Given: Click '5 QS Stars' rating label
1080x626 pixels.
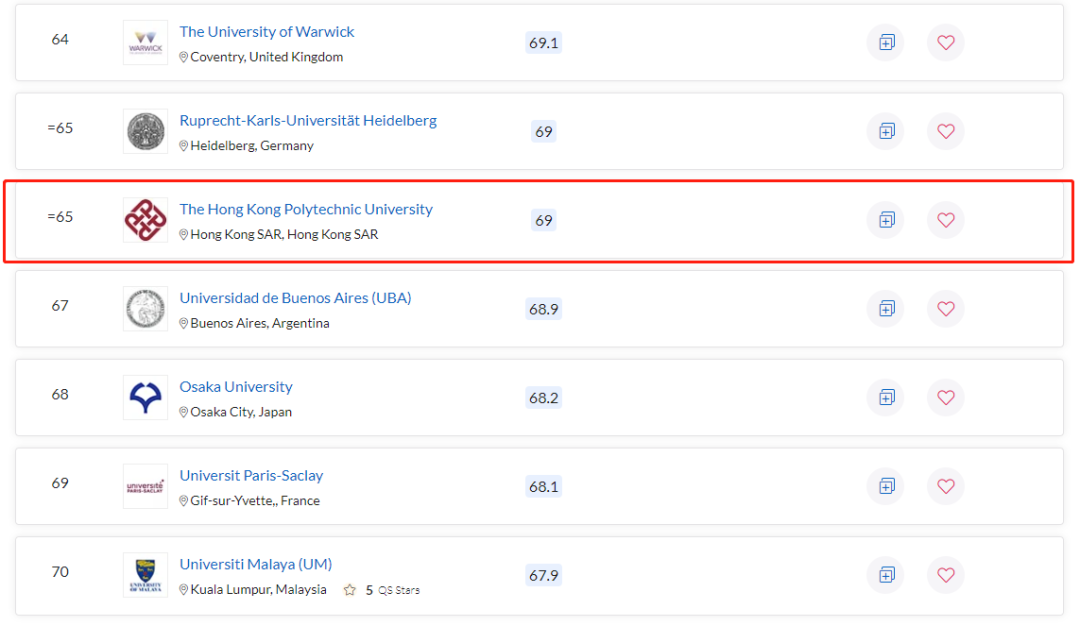Looking at the screenshot, I should pos(392,590).
